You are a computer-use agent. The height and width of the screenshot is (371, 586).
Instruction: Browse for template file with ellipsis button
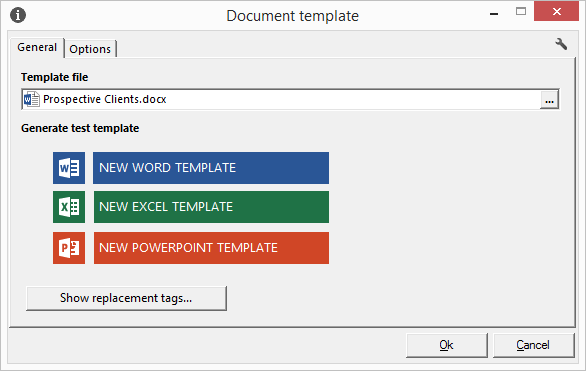(549, 100)
